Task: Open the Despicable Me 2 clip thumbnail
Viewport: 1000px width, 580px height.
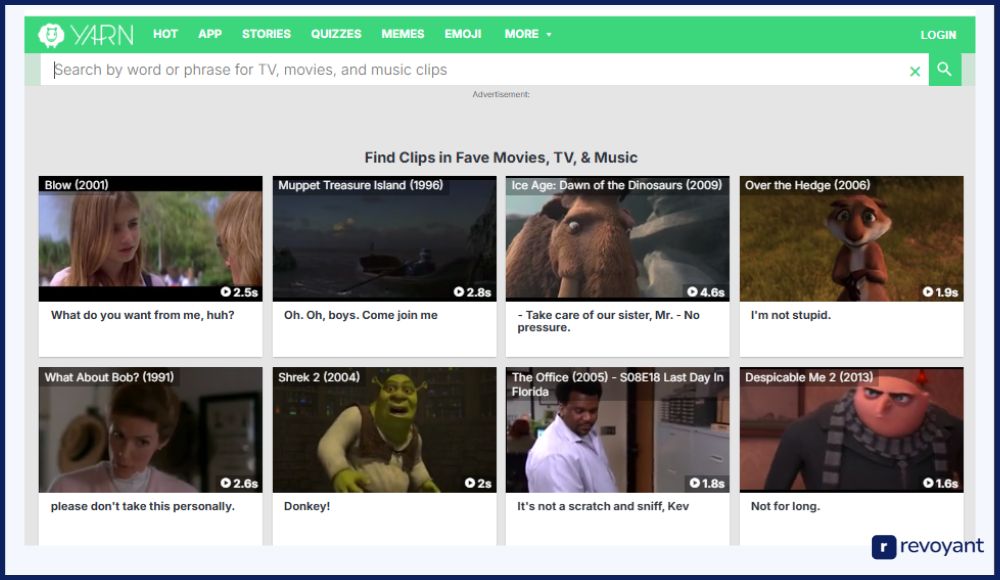Action: coord(851,429)
